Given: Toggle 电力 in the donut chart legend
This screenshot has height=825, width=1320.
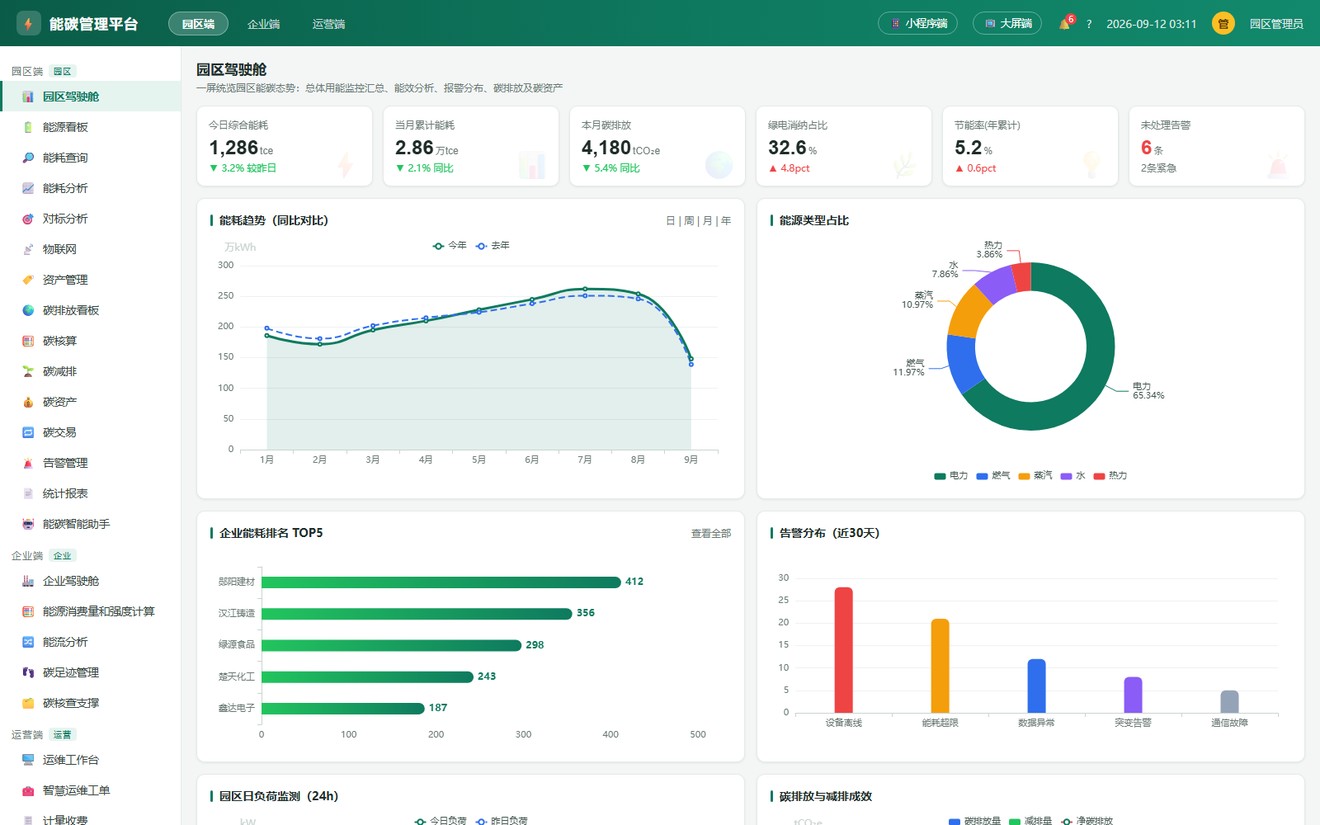Looking at the screenshot, I should (x=950, y=476).
